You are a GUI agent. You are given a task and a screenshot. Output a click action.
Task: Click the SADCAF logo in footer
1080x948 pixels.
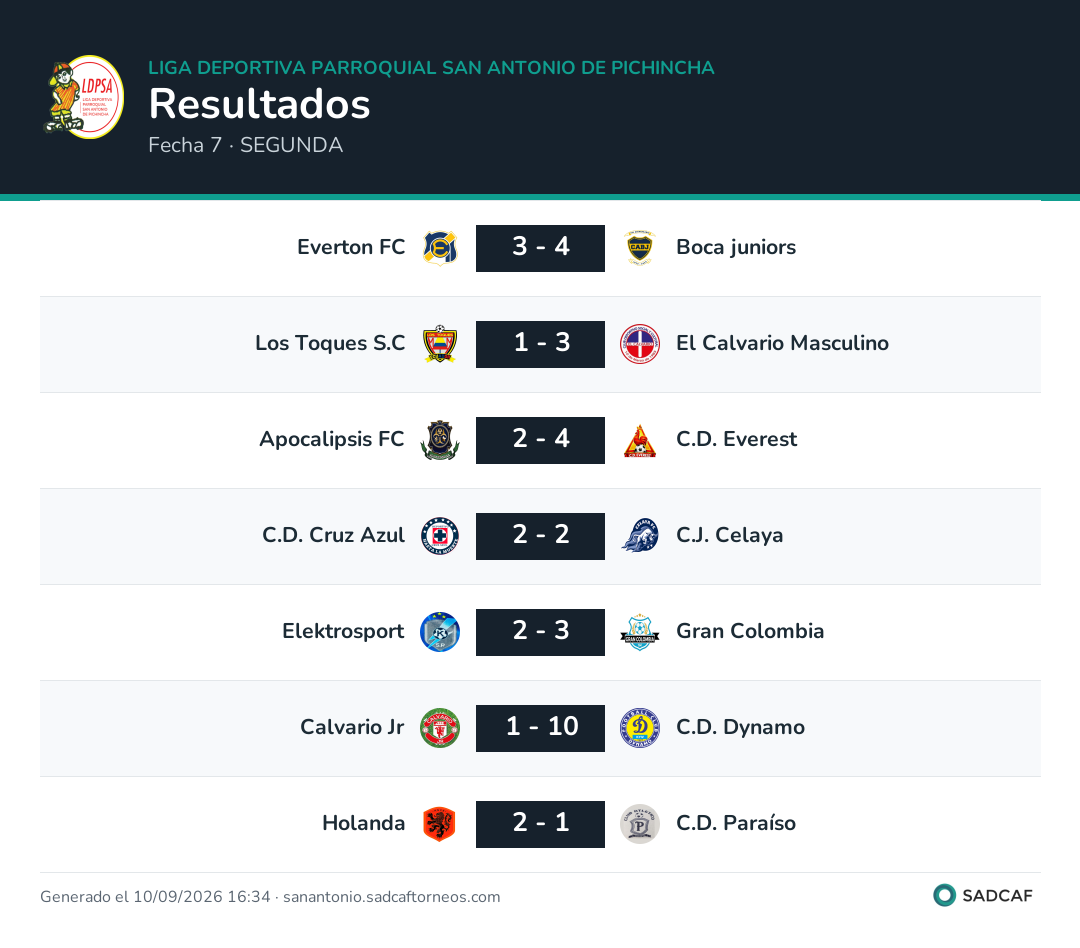983,895
